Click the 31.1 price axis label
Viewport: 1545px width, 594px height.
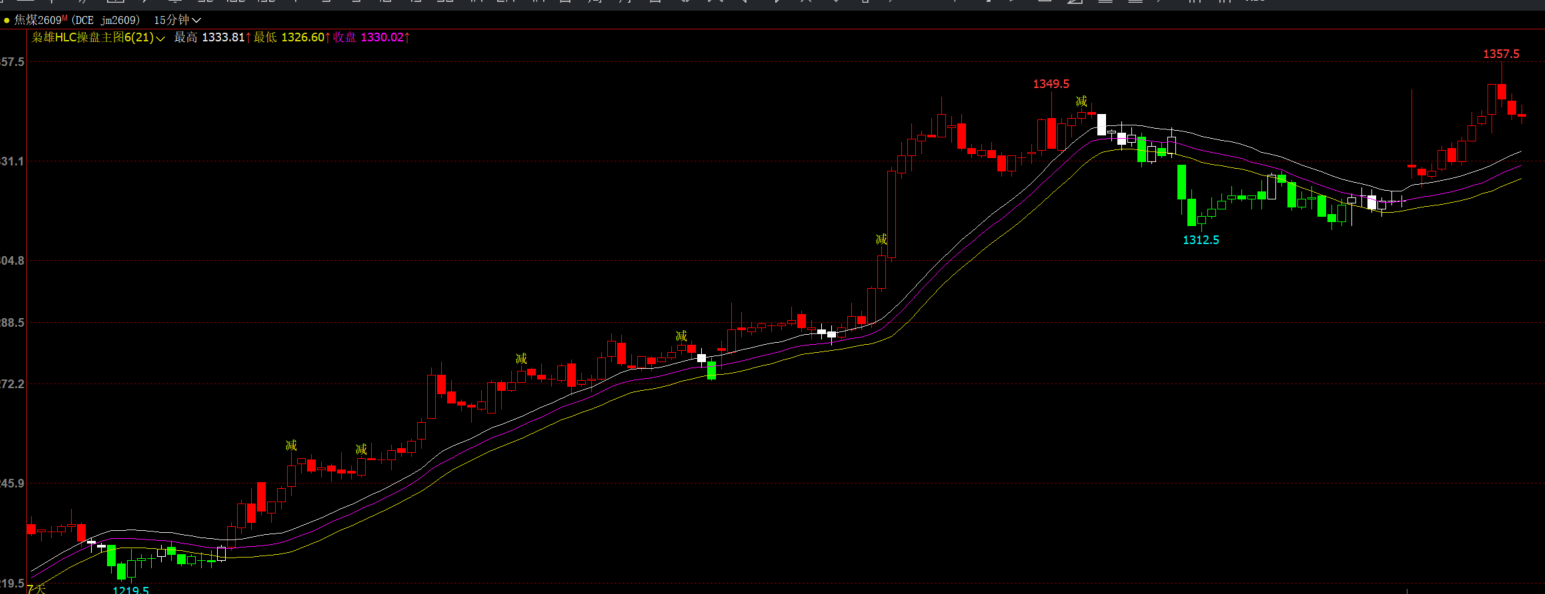12,161
